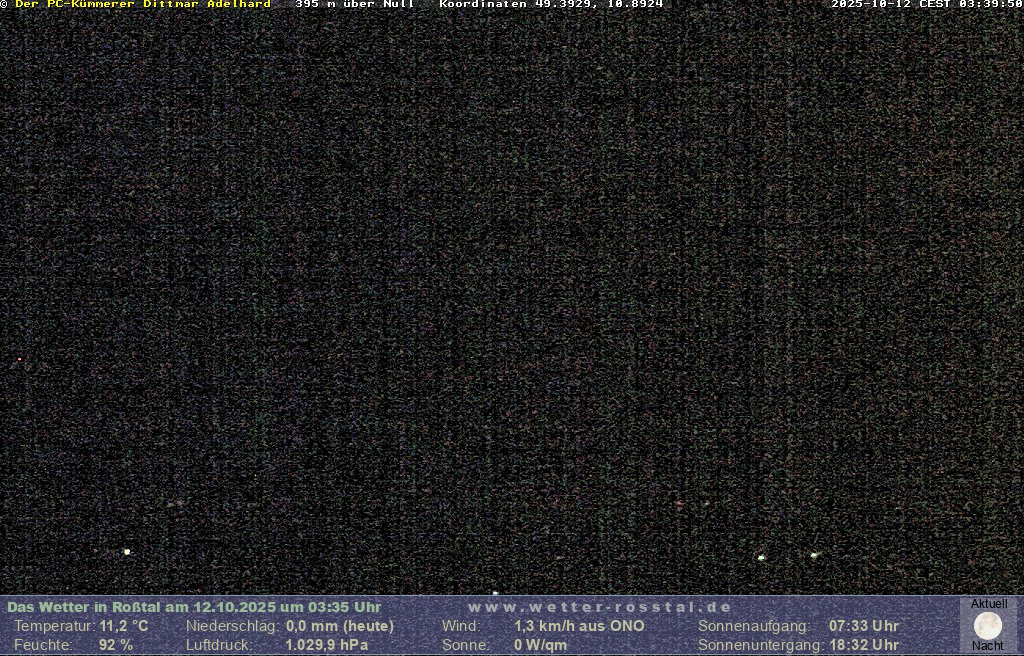The width and height of the screenshot is (1024, 656).
Task: Click the bright white light at lower left
Action: pos(127,552)
